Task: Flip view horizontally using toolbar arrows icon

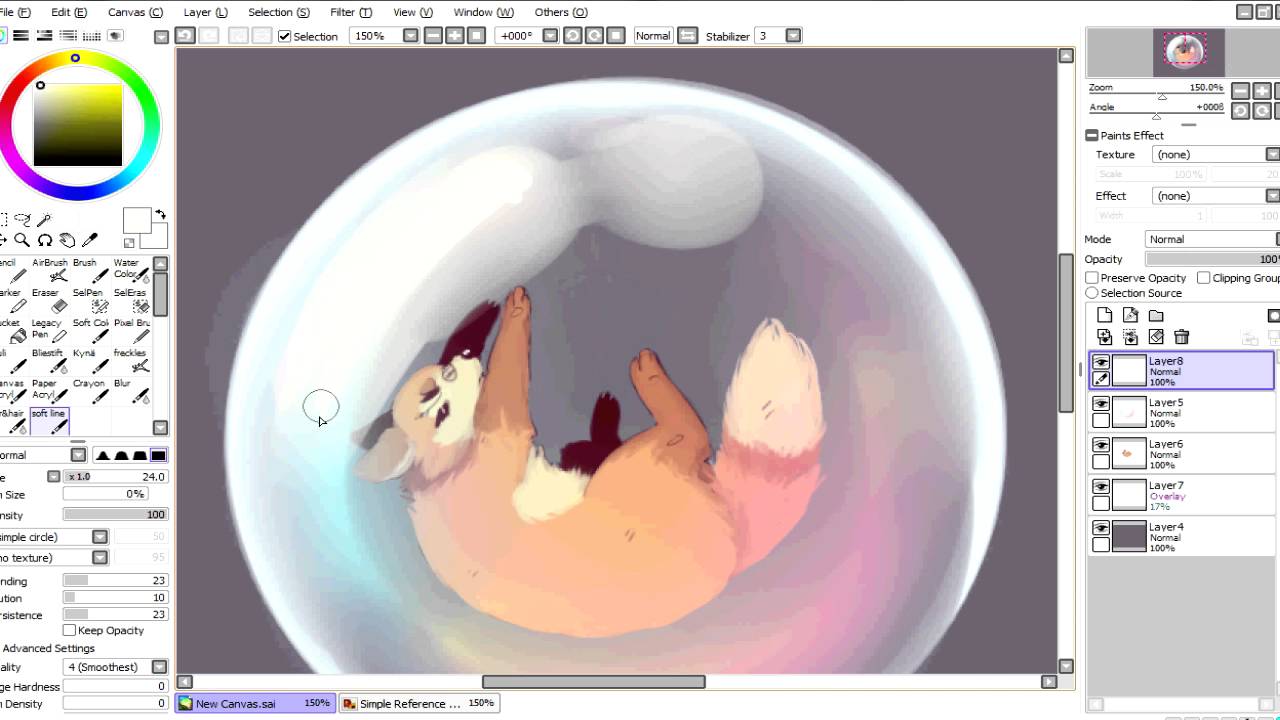Action: [687, 35]
